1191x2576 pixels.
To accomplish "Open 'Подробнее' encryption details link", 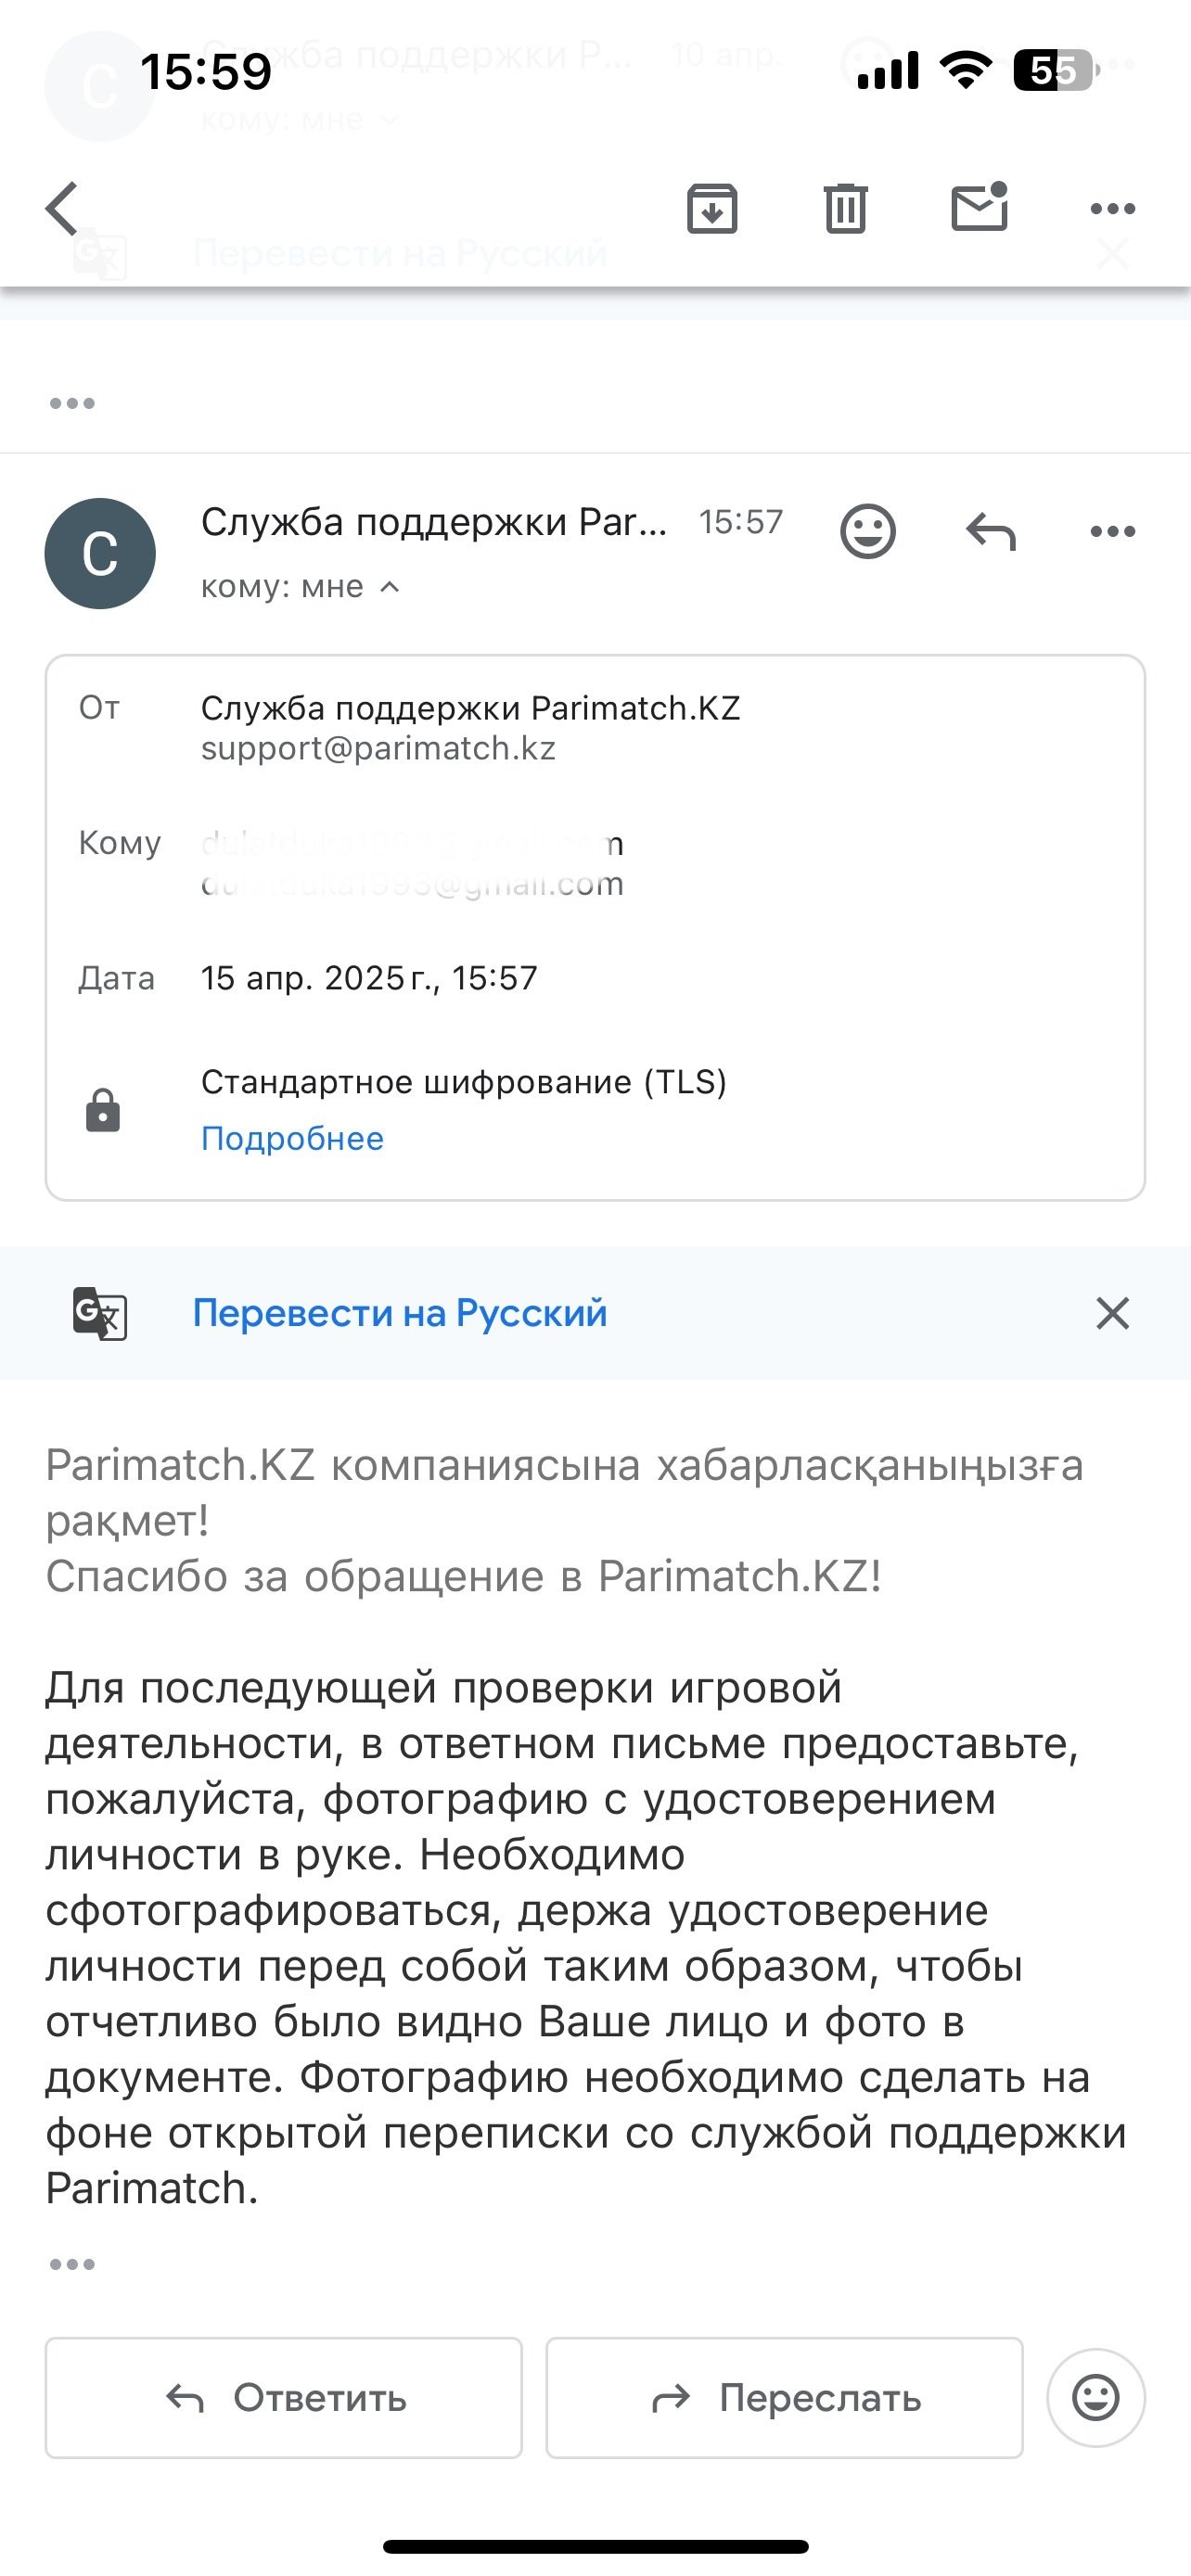I will (292, 1138).
